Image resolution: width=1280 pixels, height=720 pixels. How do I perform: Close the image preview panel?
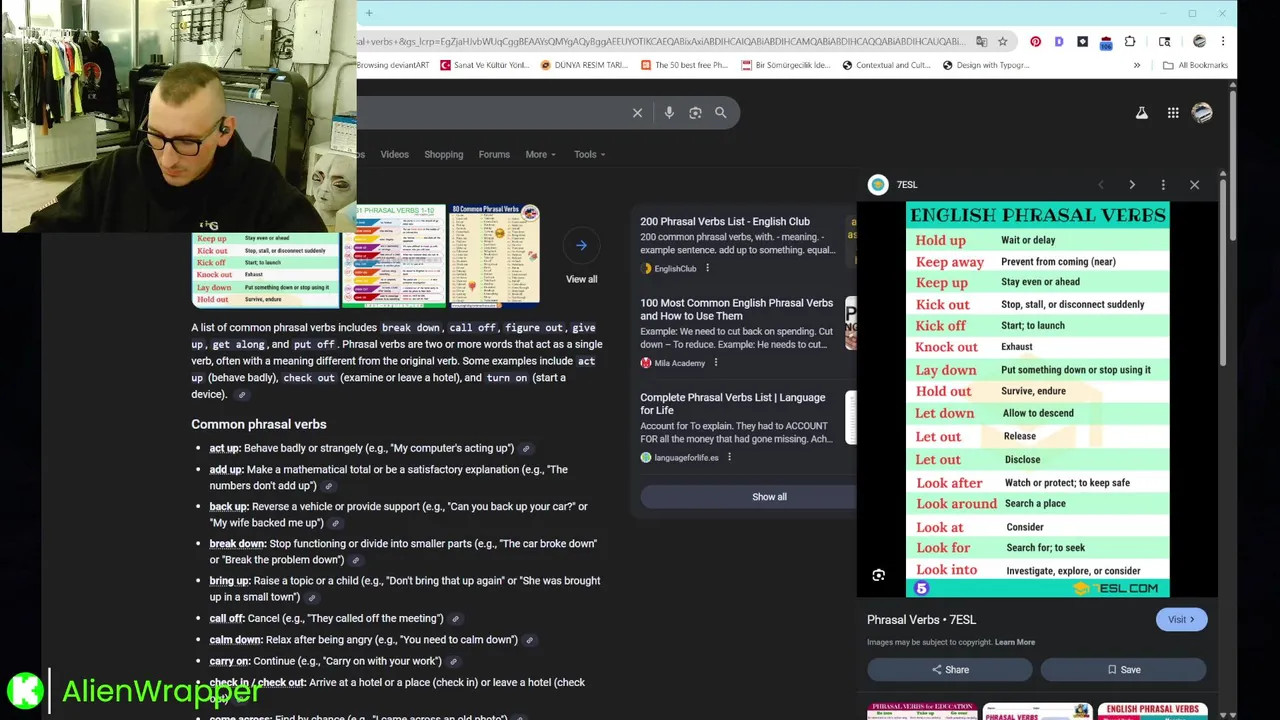coord(1194,185)
